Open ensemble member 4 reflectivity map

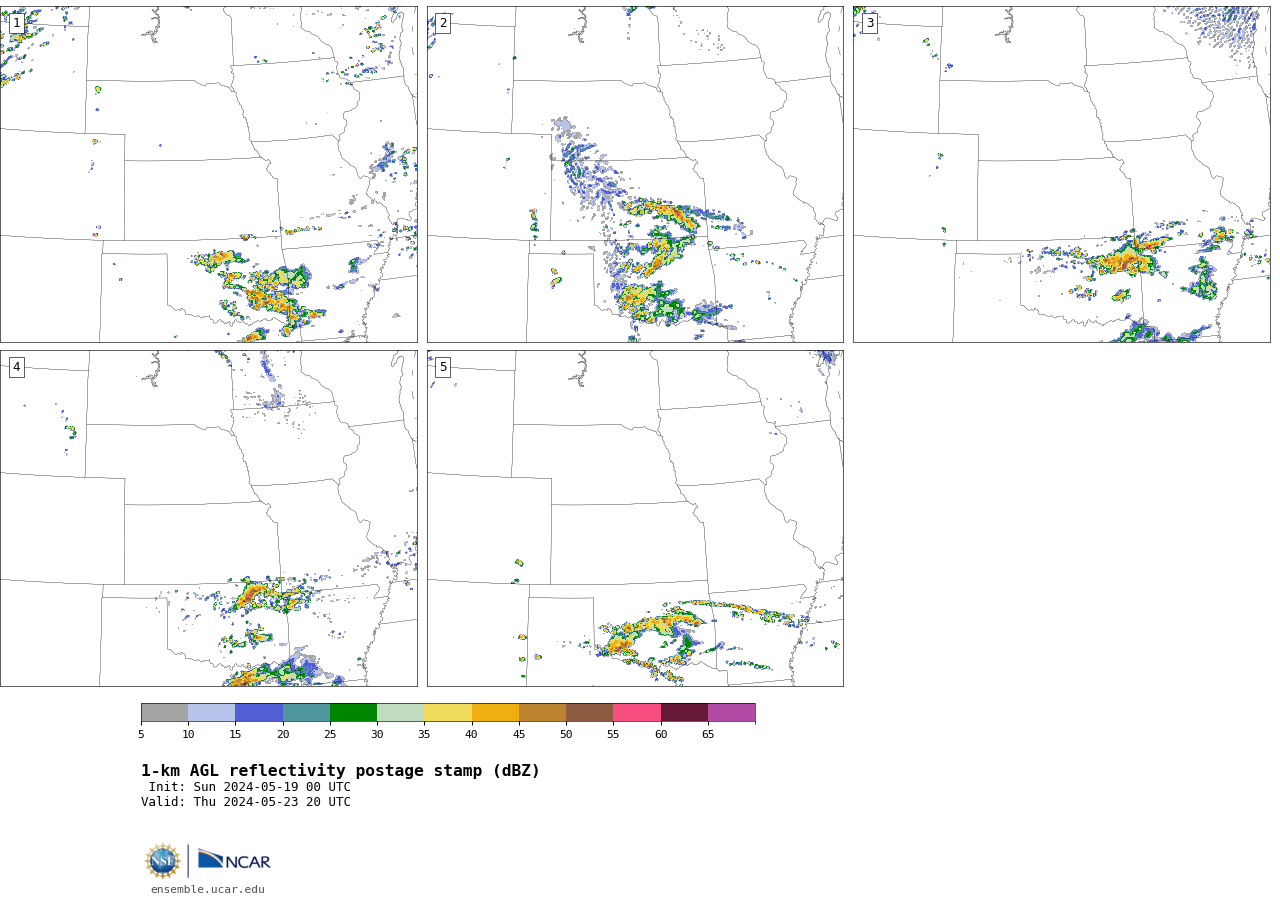point(208,518)
